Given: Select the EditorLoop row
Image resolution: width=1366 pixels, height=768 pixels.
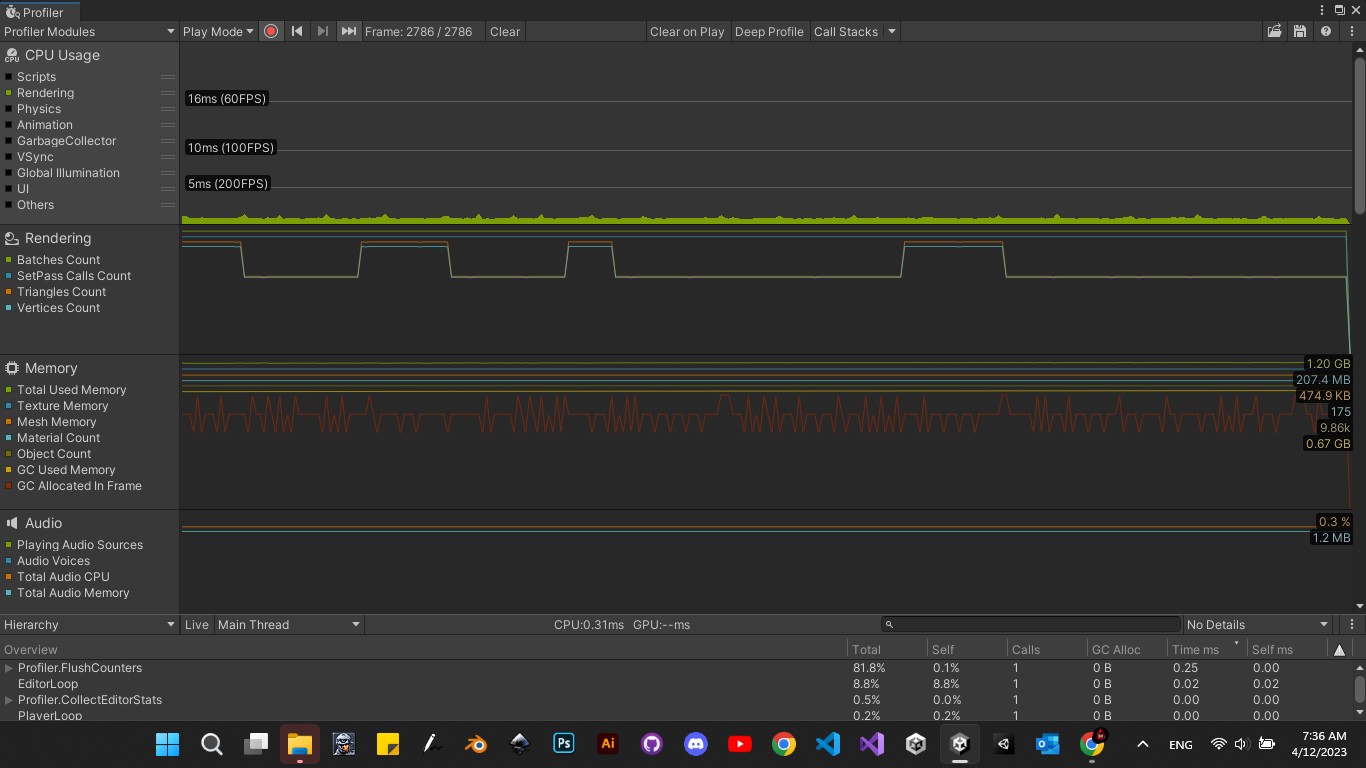Looking at the screenshot, I should (675, 684).
